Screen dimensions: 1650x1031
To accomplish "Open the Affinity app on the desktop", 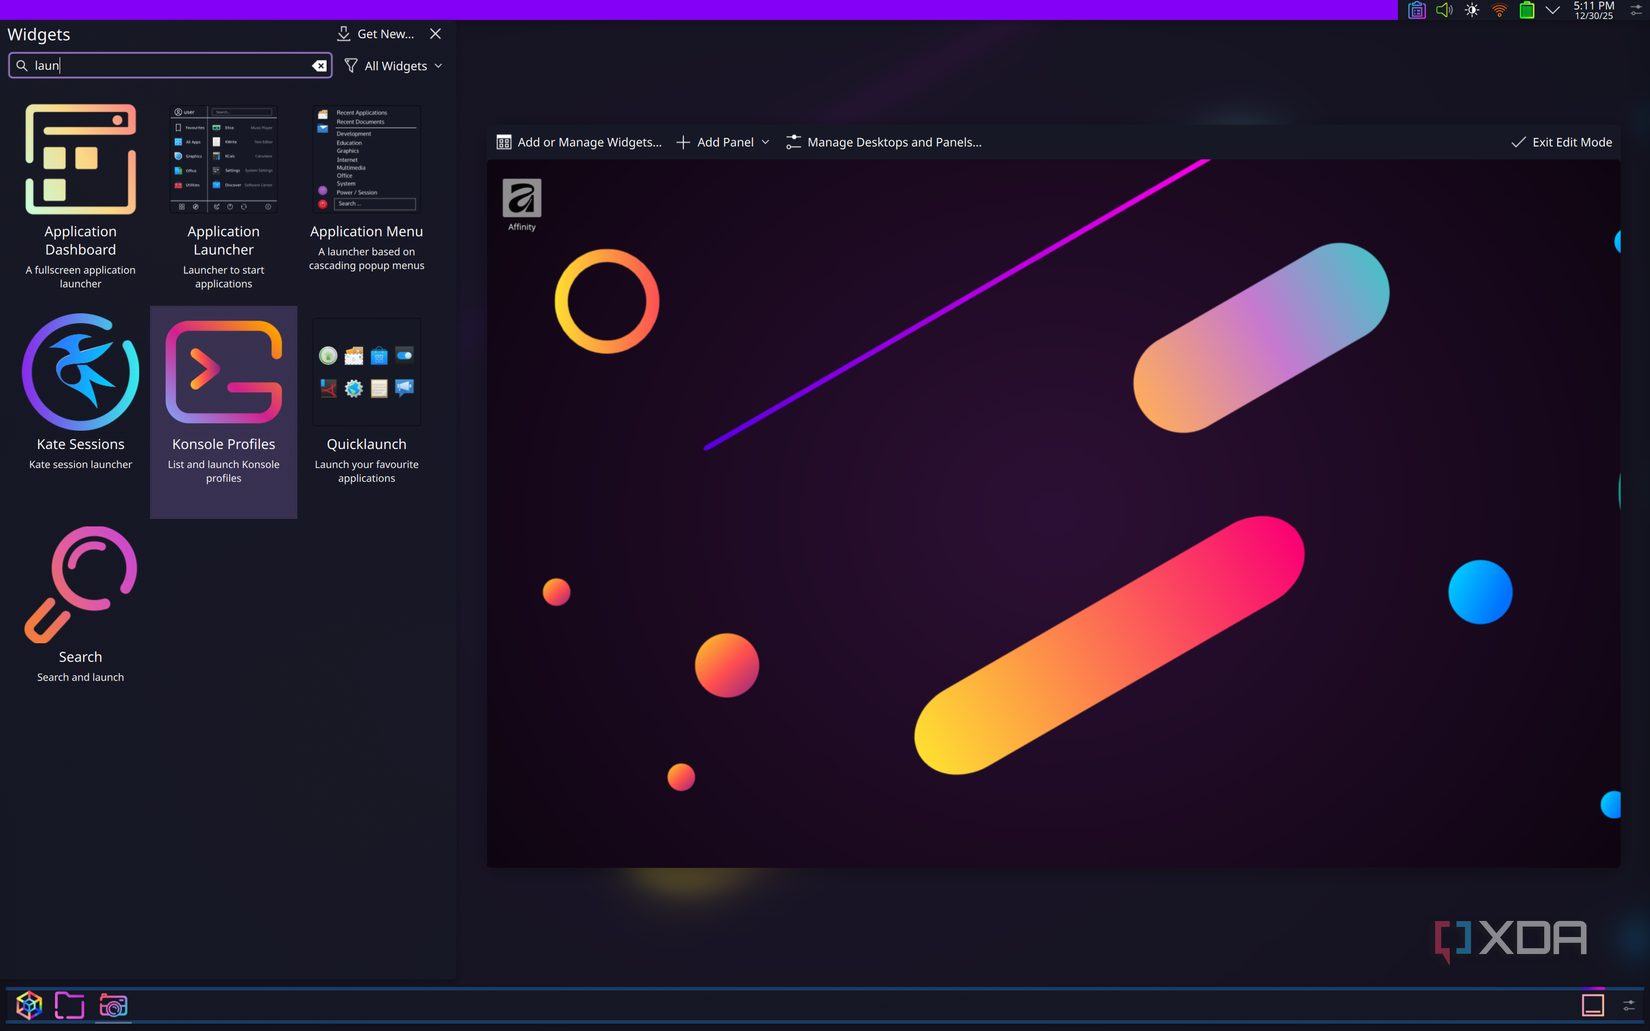I will [521, 198].
